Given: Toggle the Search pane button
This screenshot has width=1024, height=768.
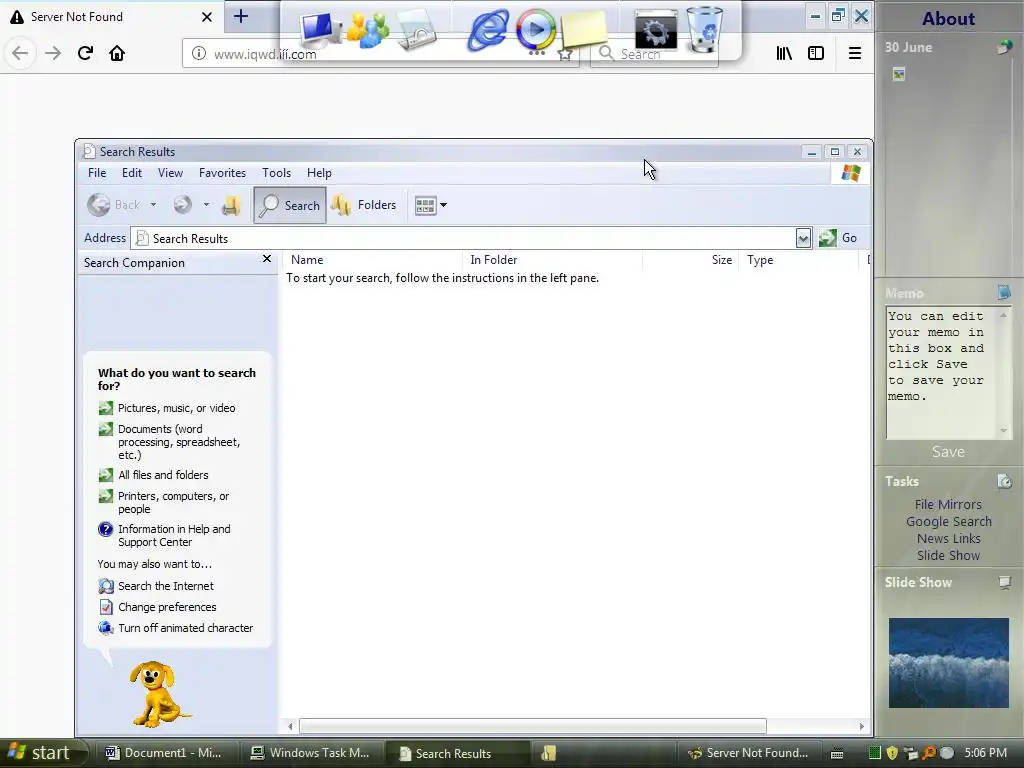Looking at the screenshot, I should (290, 205).
